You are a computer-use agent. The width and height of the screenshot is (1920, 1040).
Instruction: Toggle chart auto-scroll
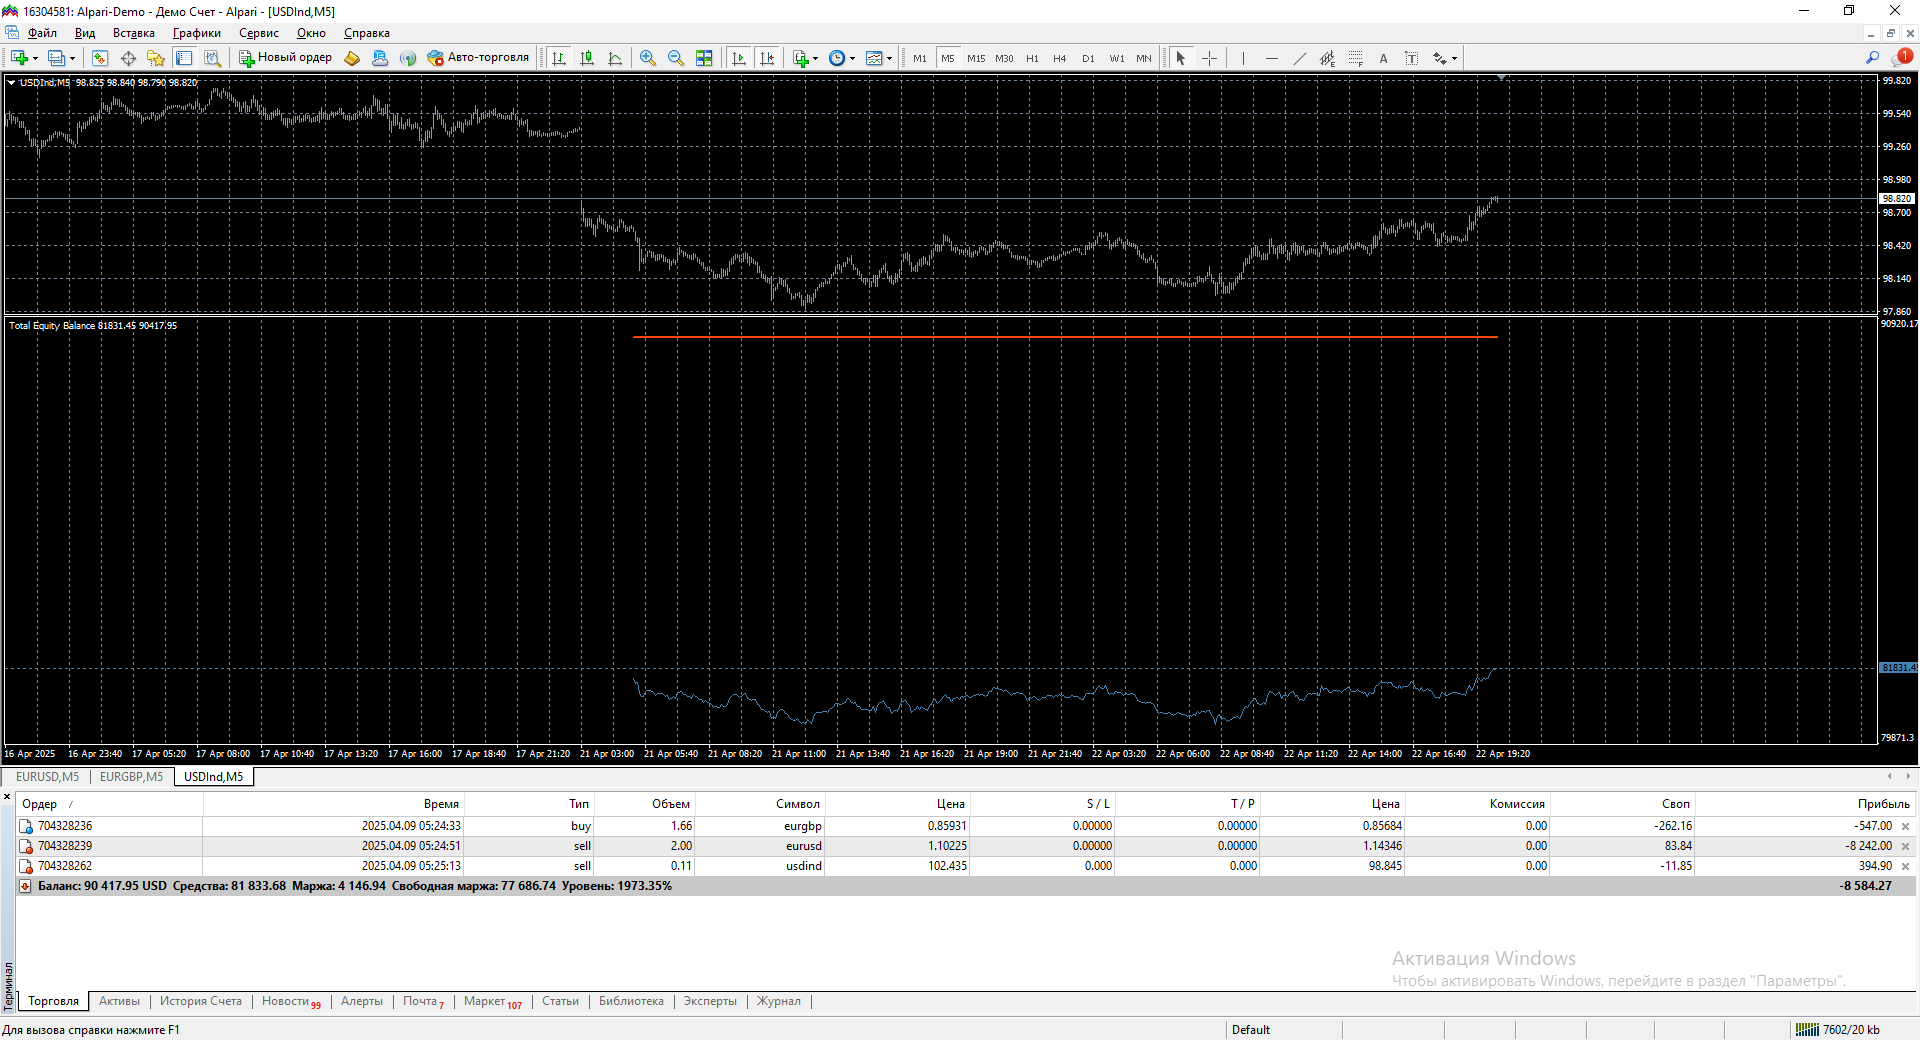pyautogui.click(x=739, y=58)
